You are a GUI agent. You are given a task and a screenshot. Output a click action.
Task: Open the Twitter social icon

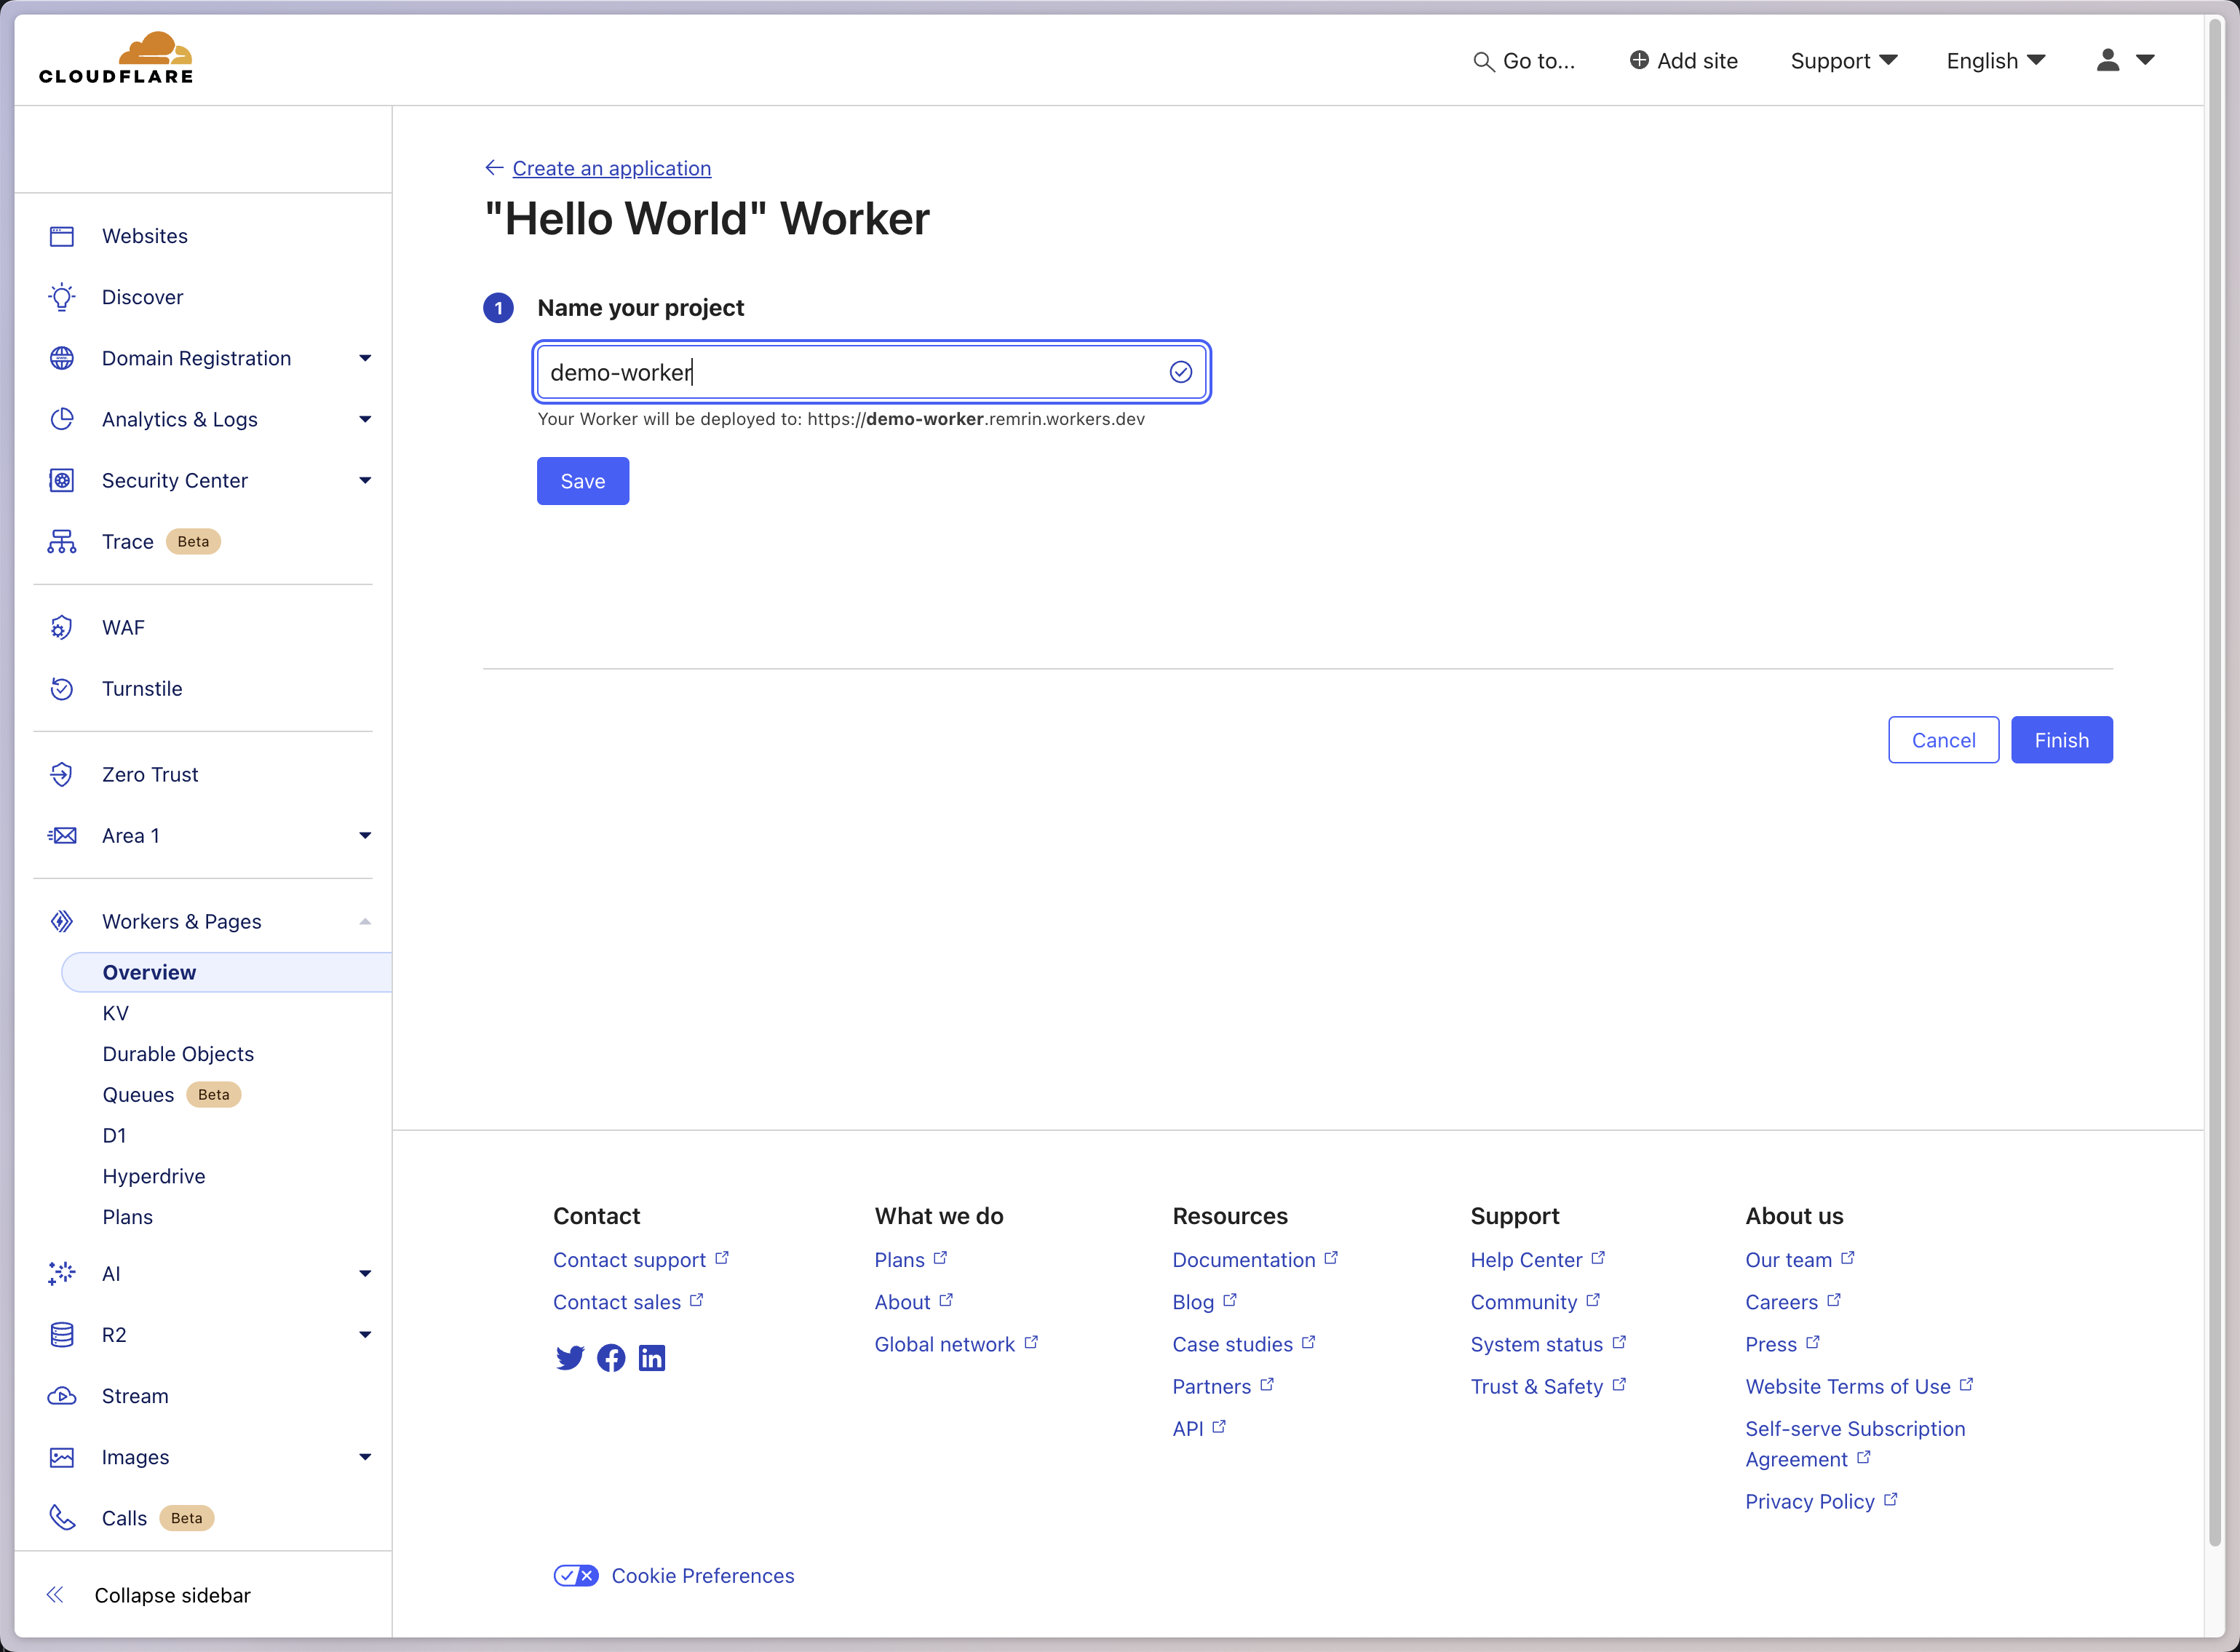pos(570,1357)
